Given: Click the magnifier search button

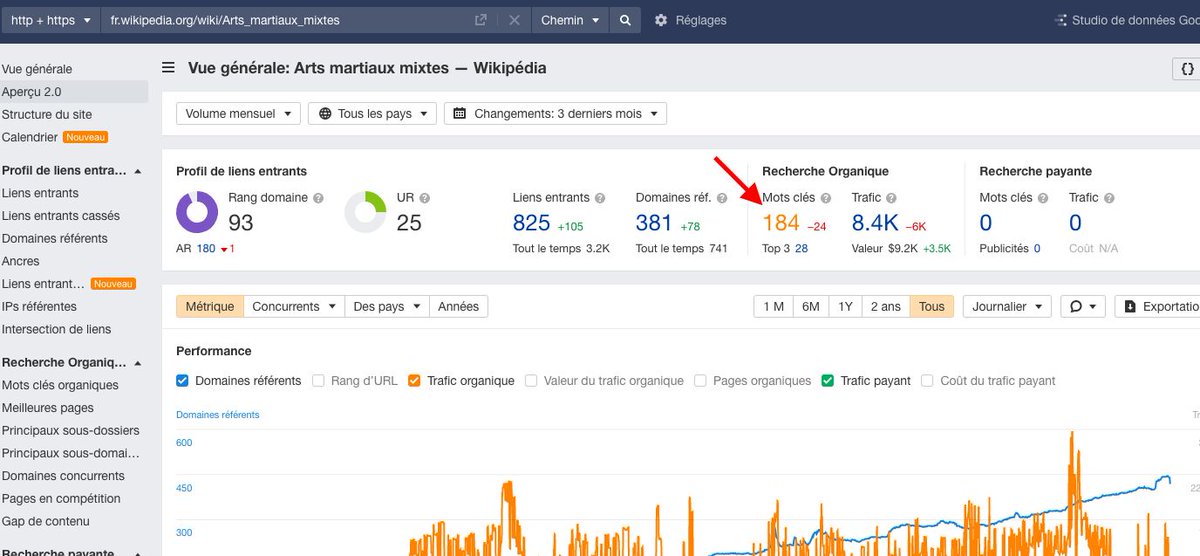Looking at the screenshot, I should (625, 20).
